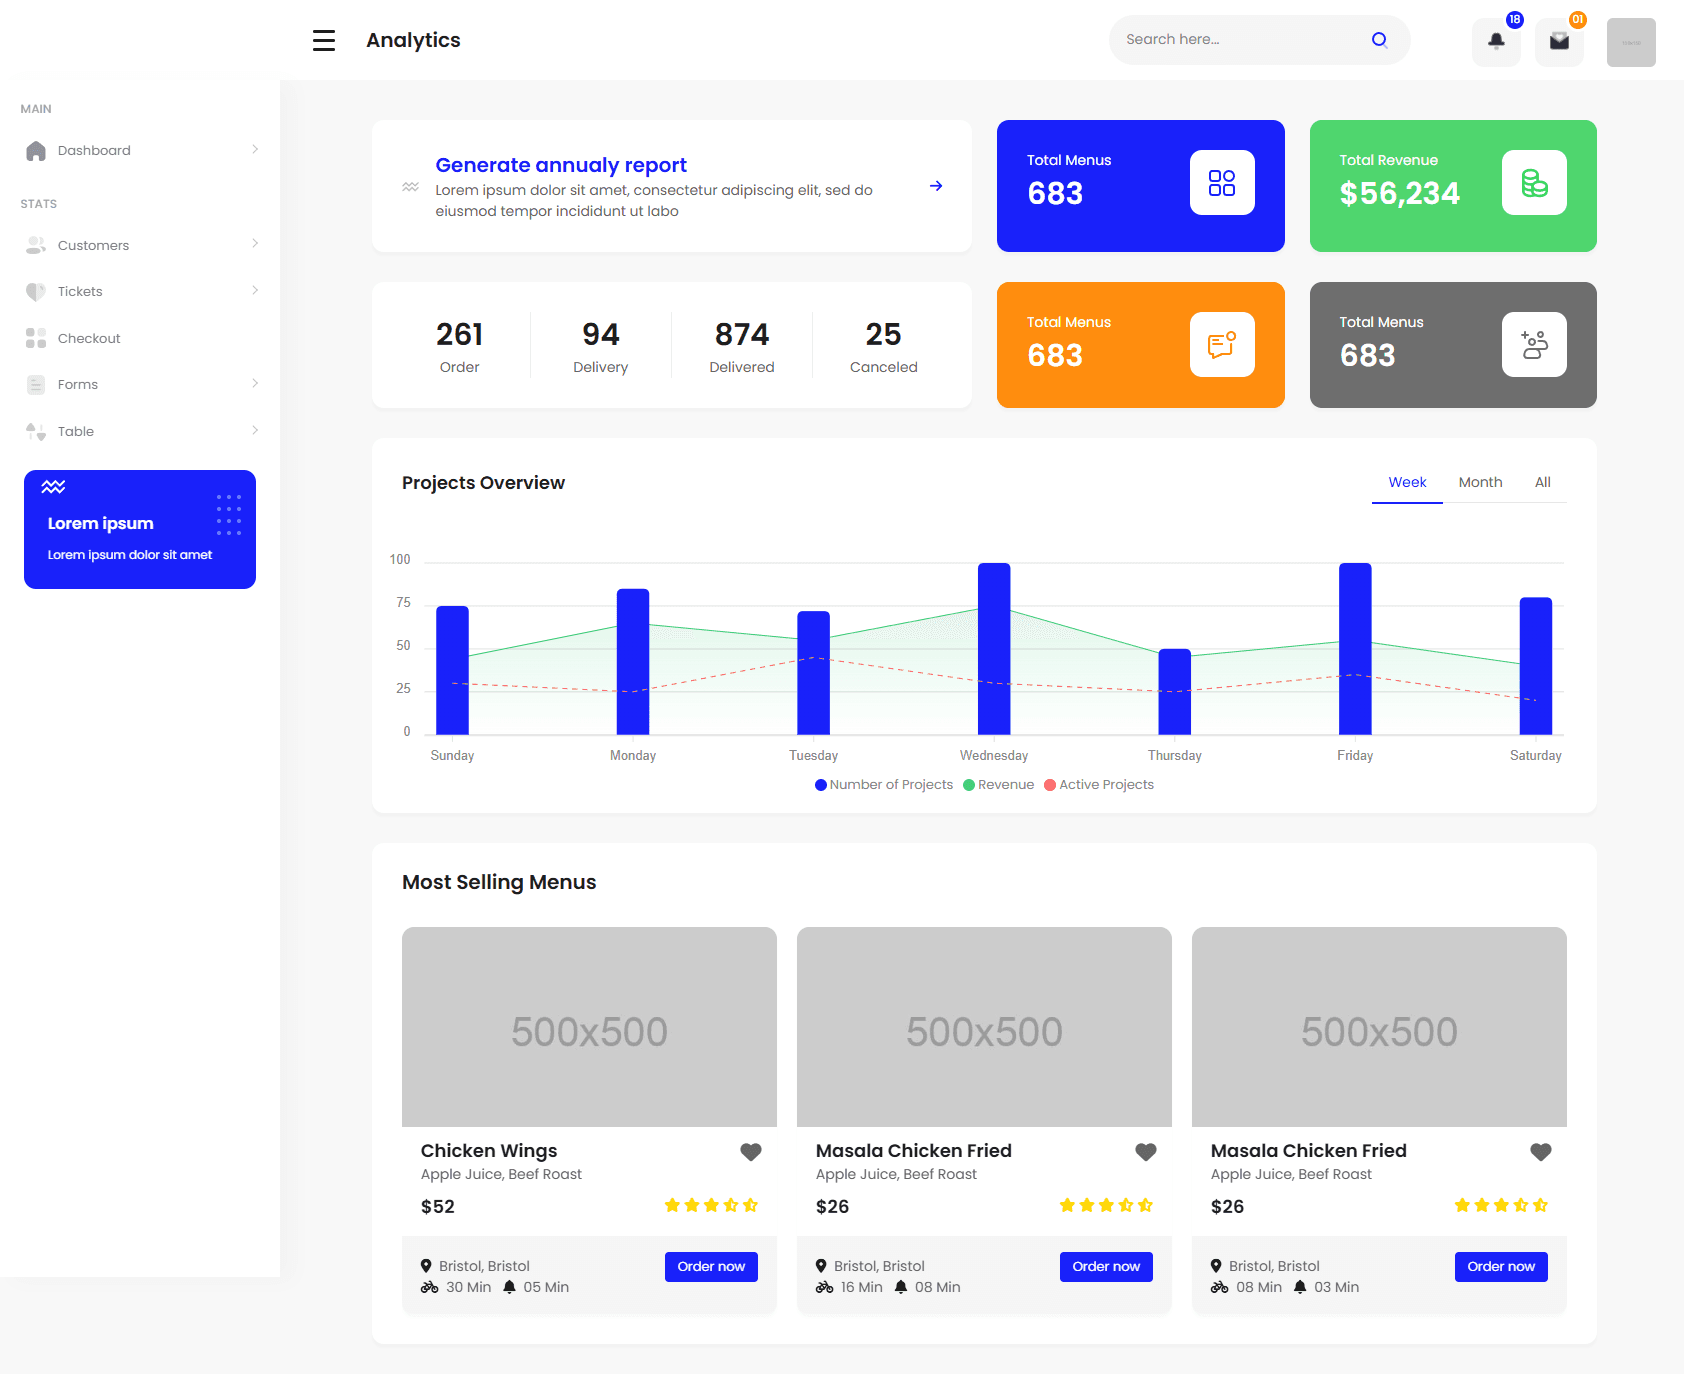
Task: Select the All tab in Projects Overview
Action: [1542, 482]
